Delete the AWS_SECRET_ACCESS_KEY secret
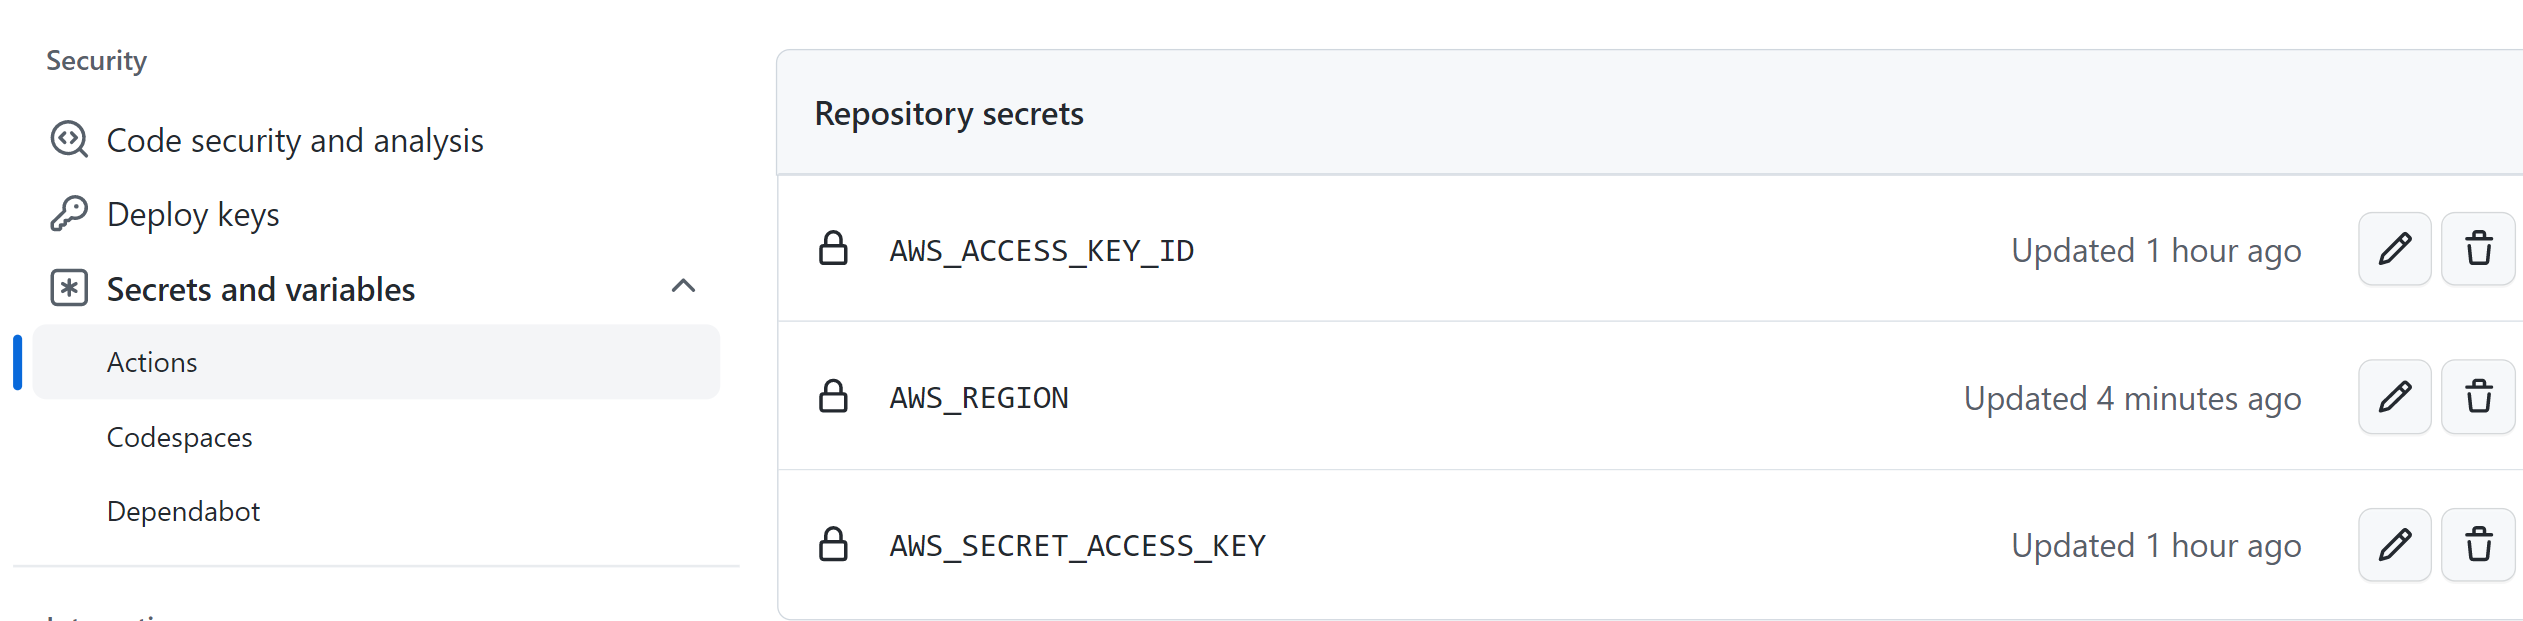Screen dimensions: 2523x621 coord(2478,545)
